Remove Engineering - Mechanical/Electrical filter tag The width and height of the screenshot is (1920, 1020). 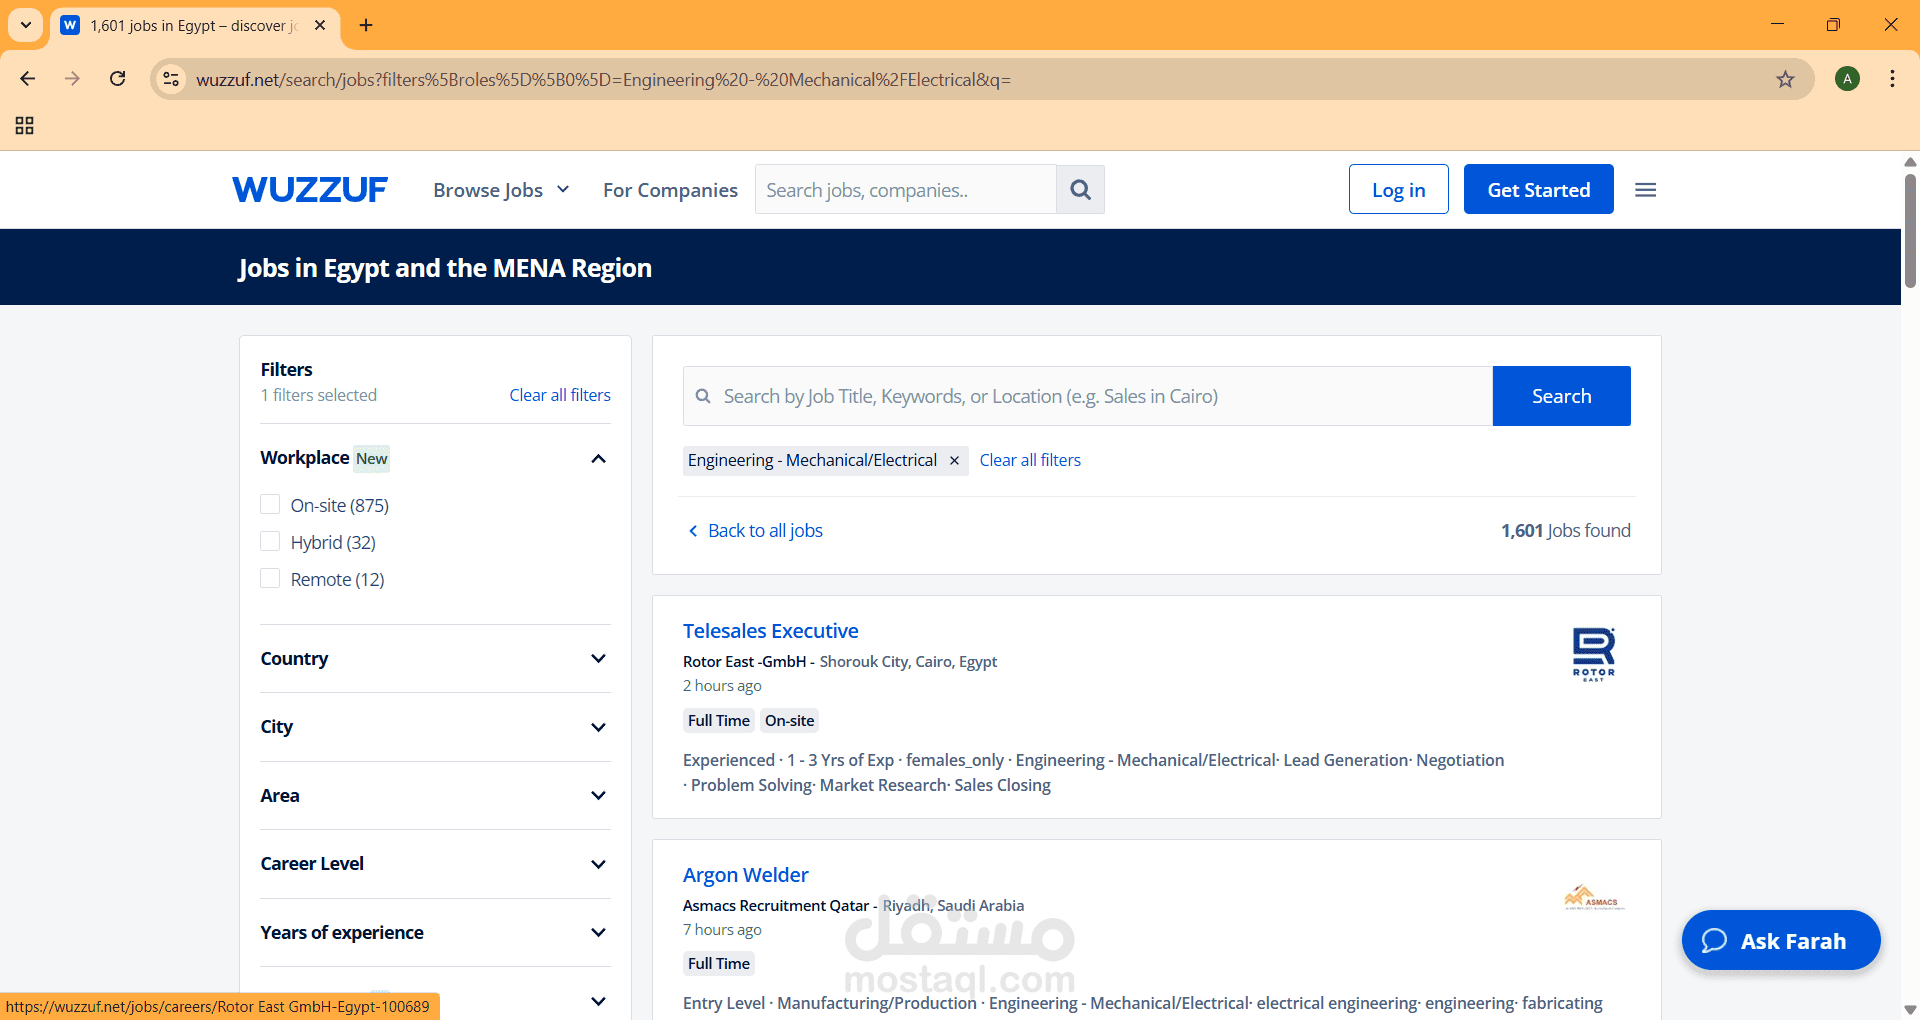click(954, 460)
